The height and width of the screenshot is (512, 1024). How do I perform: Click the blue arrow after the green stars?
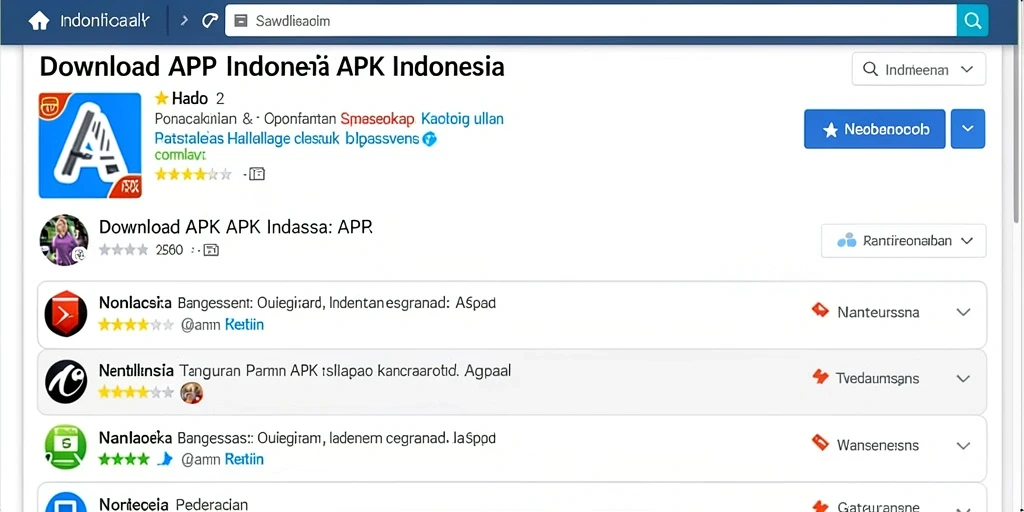(165, 459)
